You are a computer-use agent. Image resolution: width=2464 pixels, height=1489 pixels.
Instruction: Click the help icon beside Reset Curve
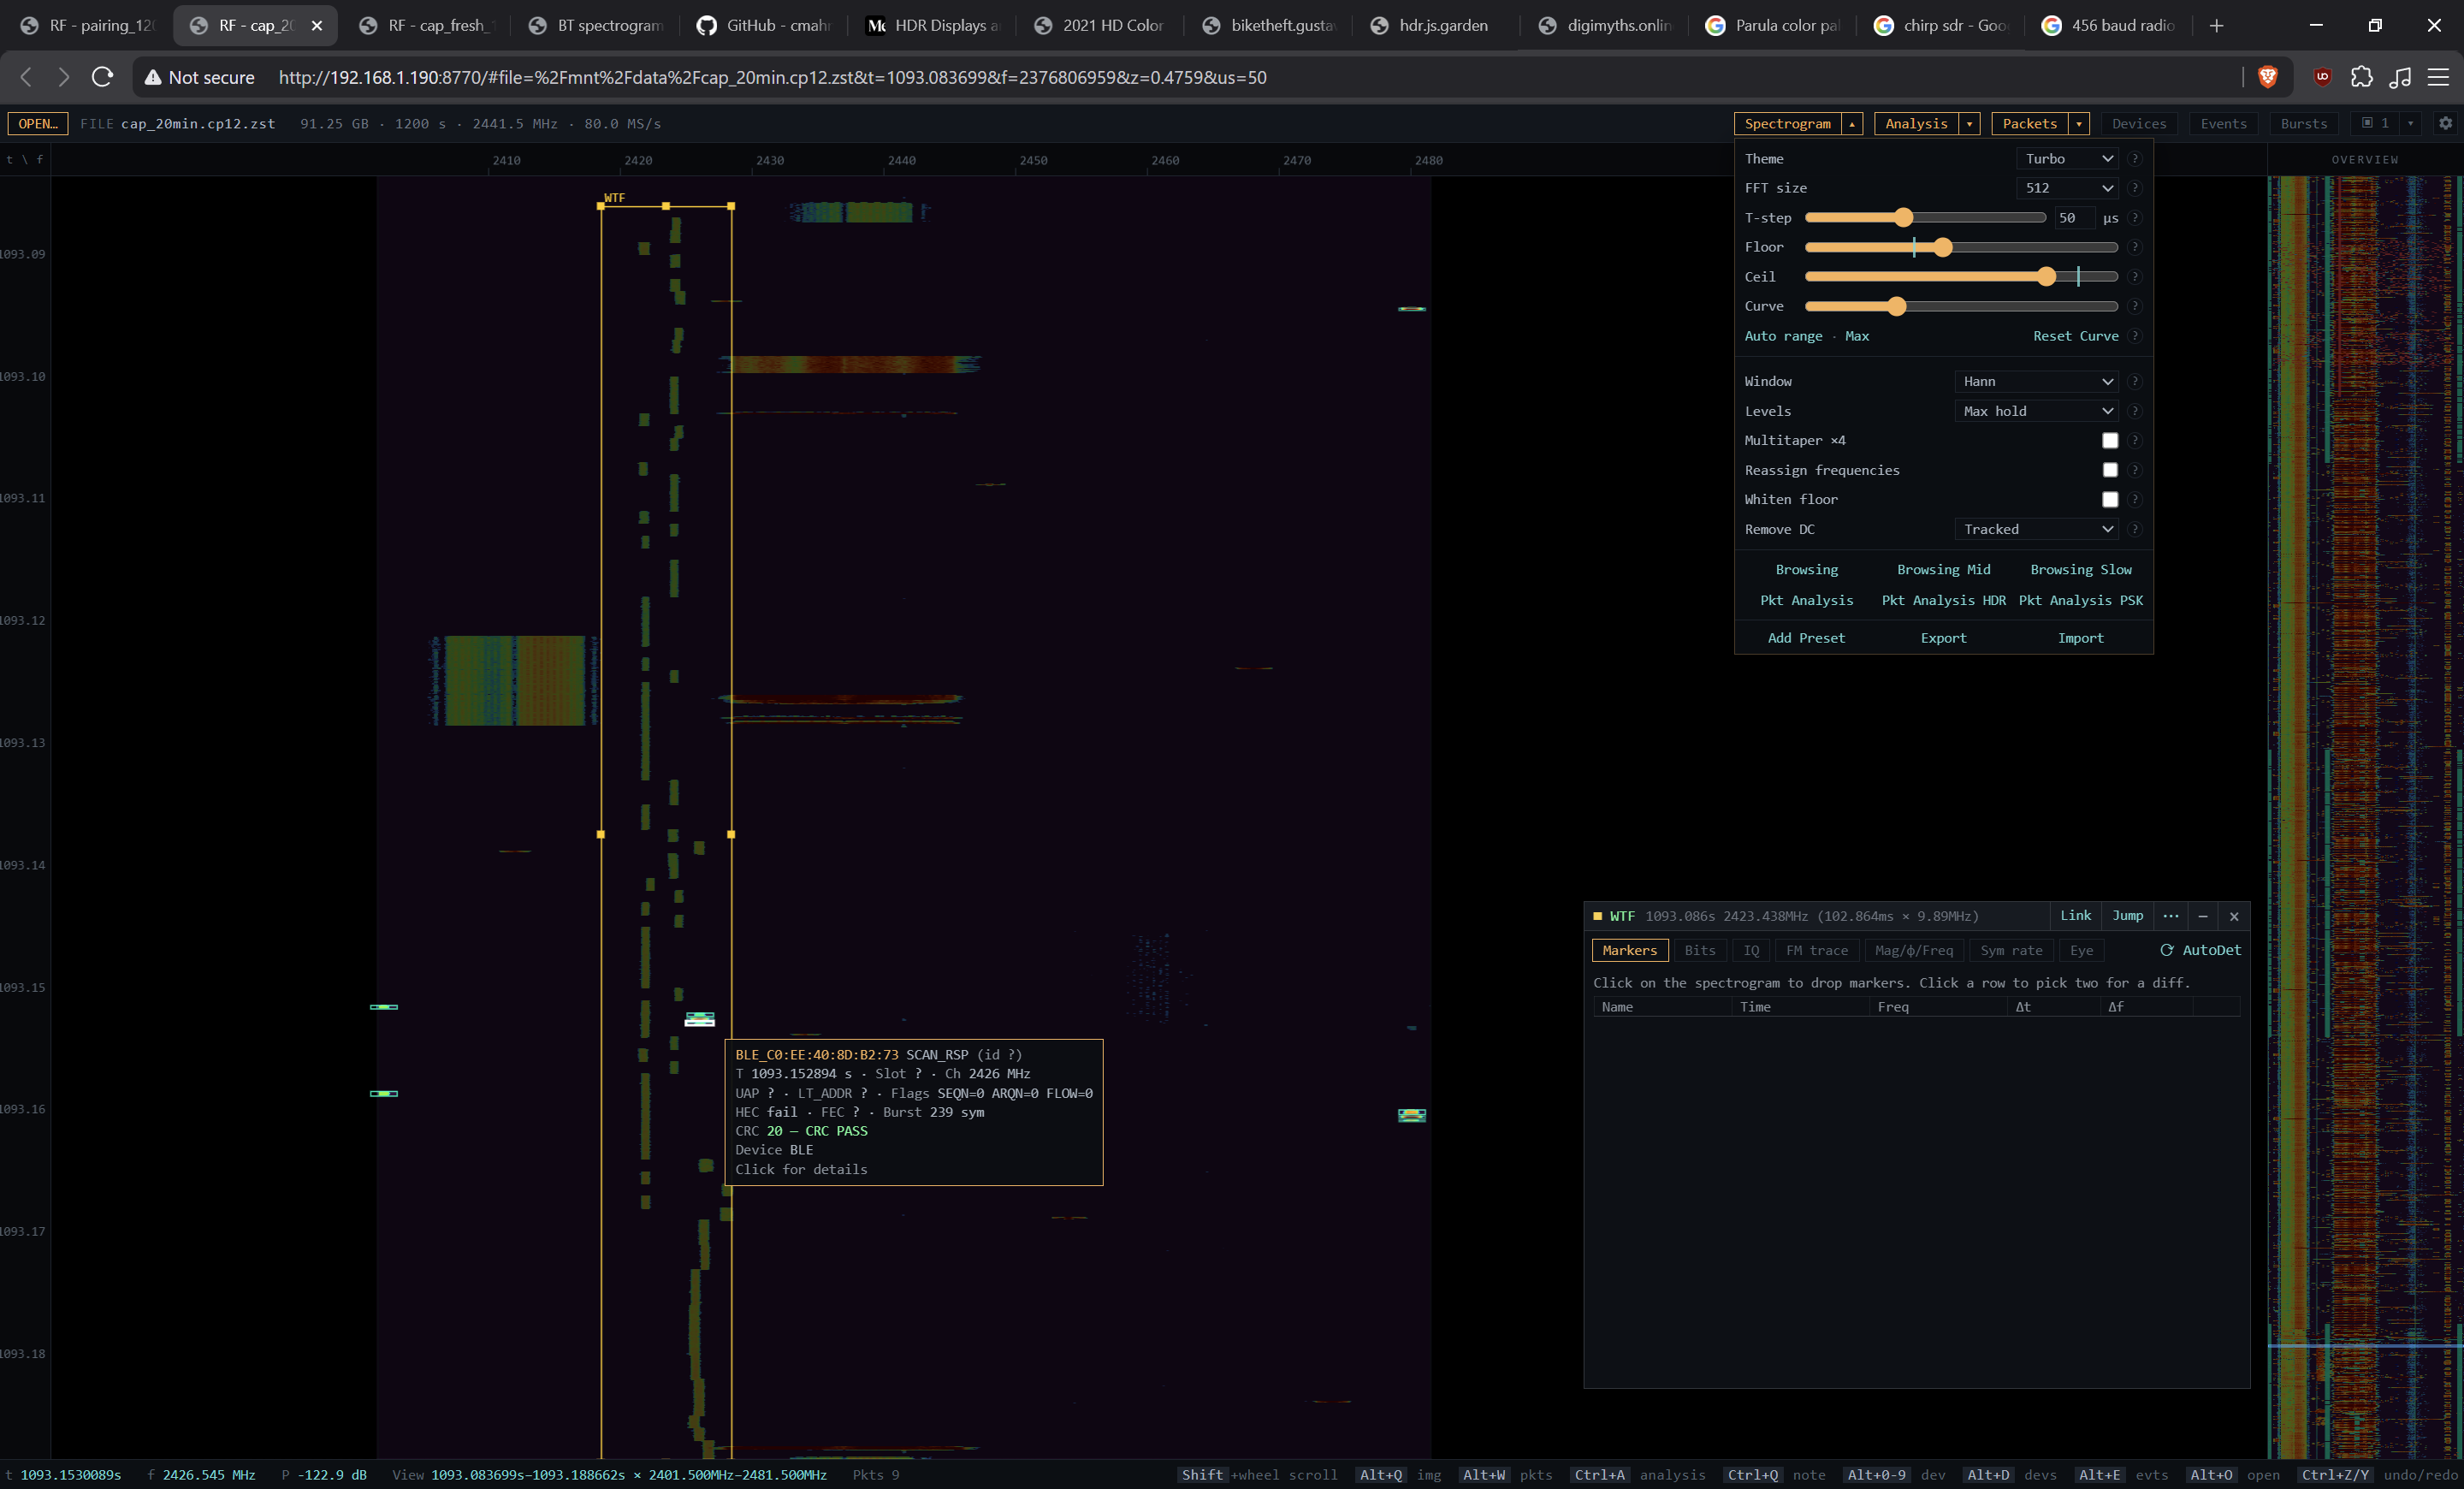coord(2134,336)
